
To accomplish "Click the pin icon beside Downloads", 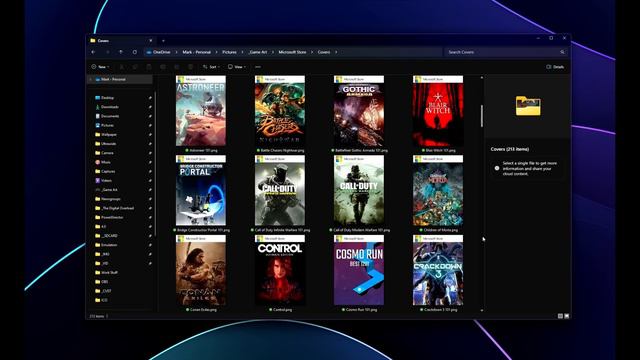I will click(150, 107).
